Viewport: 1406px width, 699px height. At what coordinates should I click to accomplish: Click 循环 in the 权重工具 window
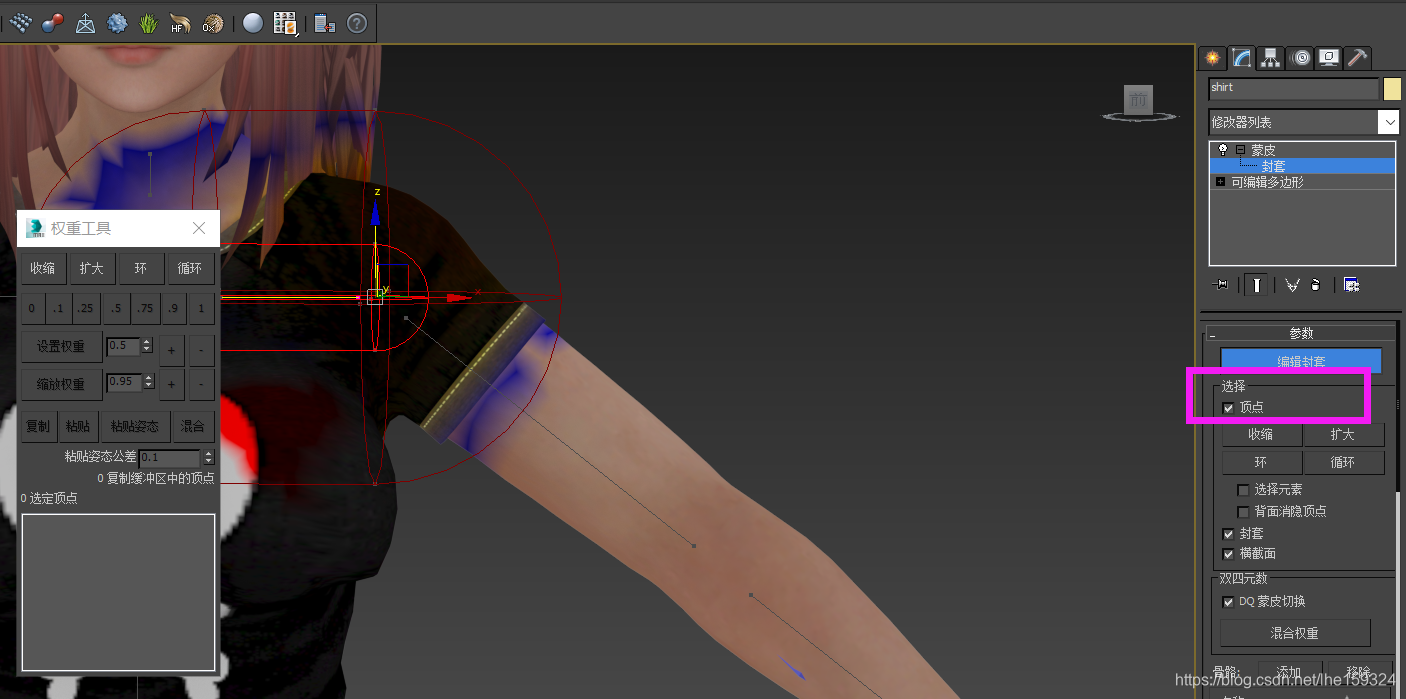[x=190, y=268]
